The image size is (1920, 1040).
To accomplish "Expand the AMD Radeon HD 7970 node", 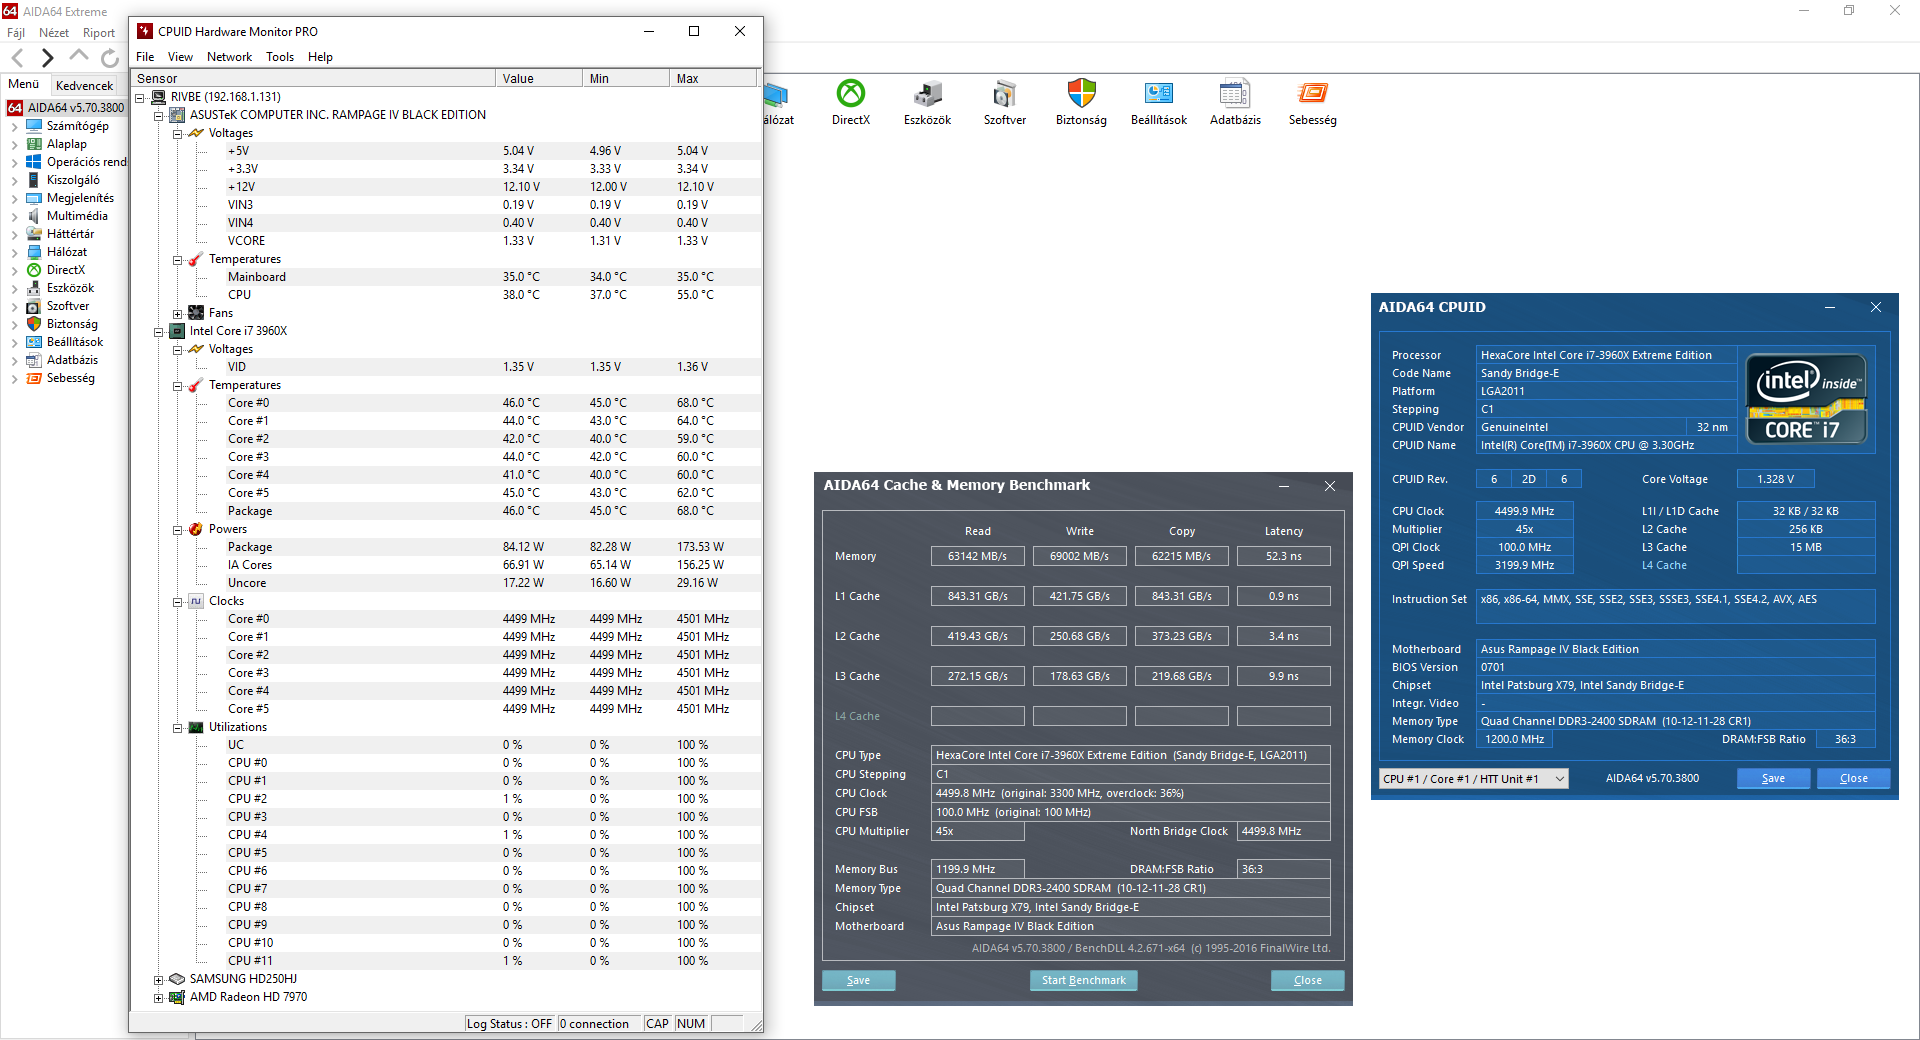I will point(158,997).
